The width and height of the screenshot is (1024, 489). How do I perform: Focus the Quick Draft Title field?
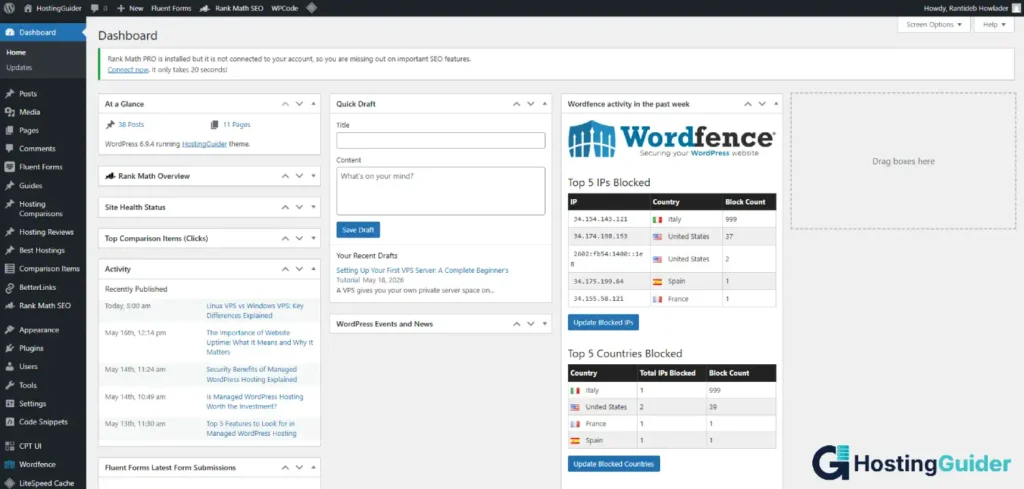441,140
